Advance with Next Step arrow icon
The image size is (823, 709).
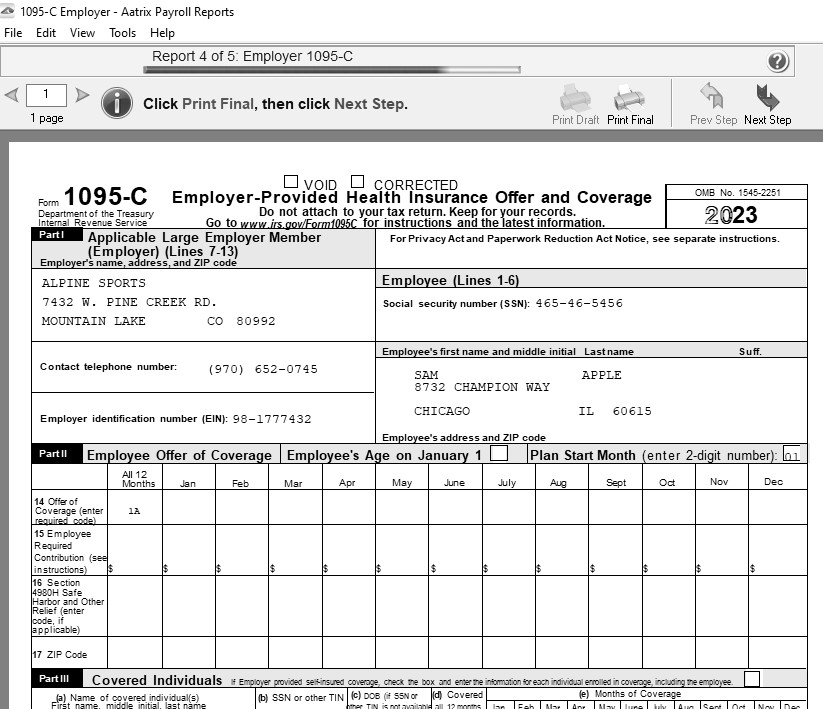point(767,97)
